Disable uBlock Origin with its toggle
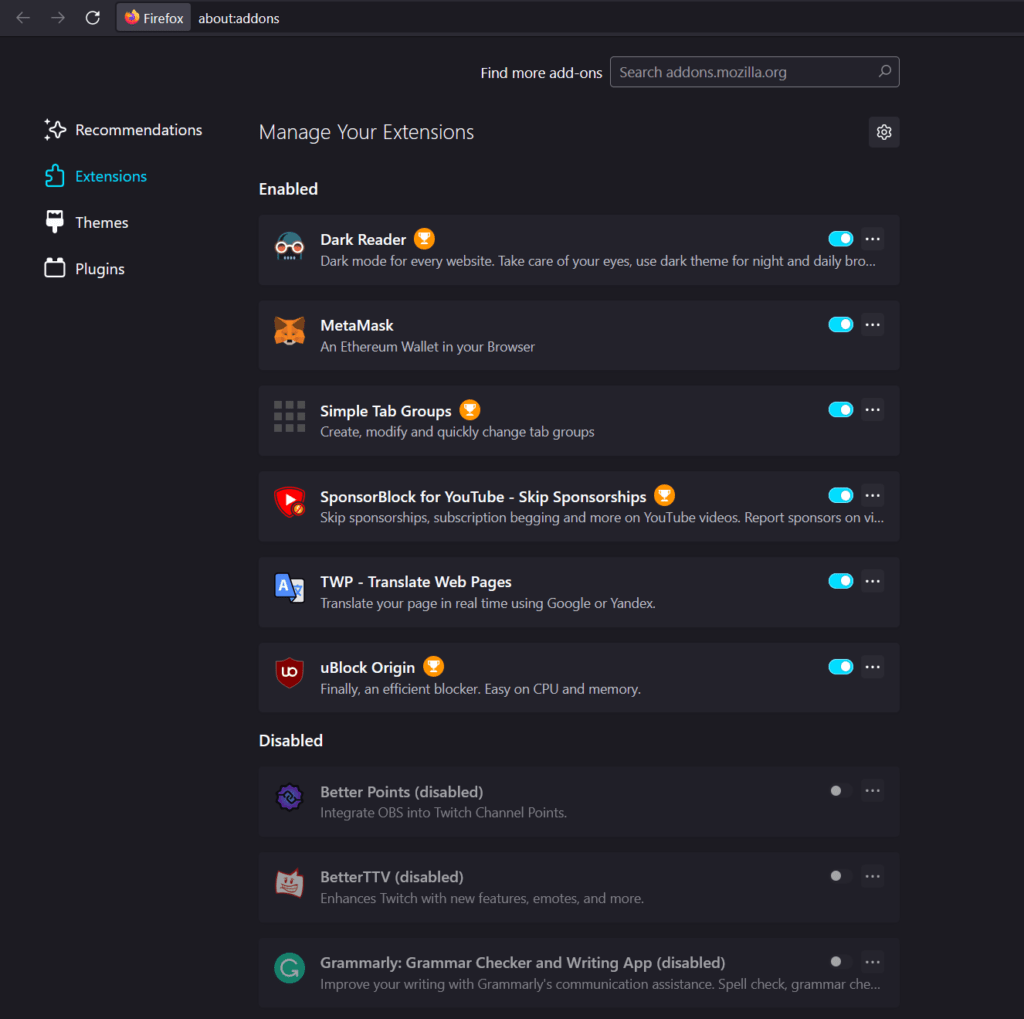 click(840, 667)
